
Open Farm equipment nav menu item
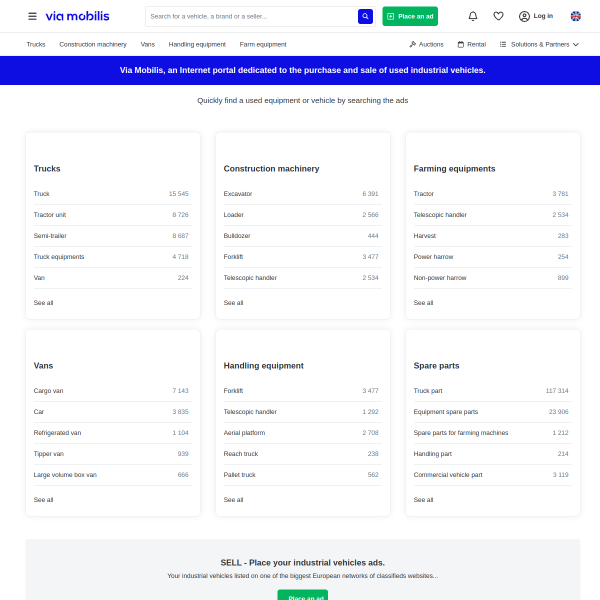pyautogui.click(x=263, y=44)
